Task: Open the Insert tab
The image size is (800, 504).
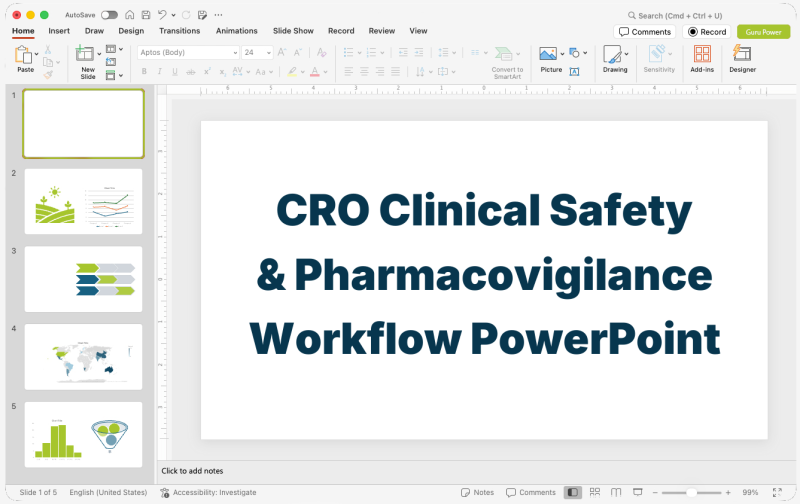Action: 59,31
